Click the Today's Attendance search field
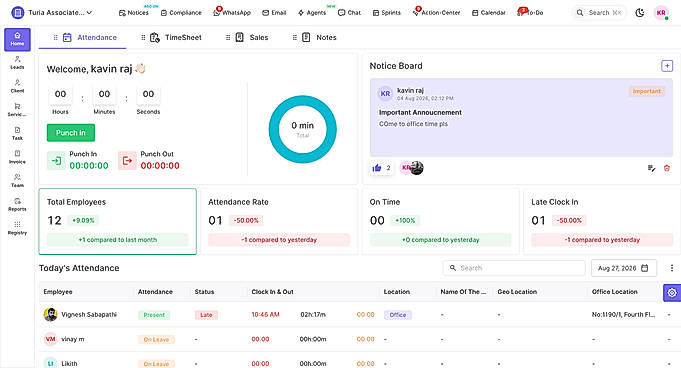 point(514,268)
